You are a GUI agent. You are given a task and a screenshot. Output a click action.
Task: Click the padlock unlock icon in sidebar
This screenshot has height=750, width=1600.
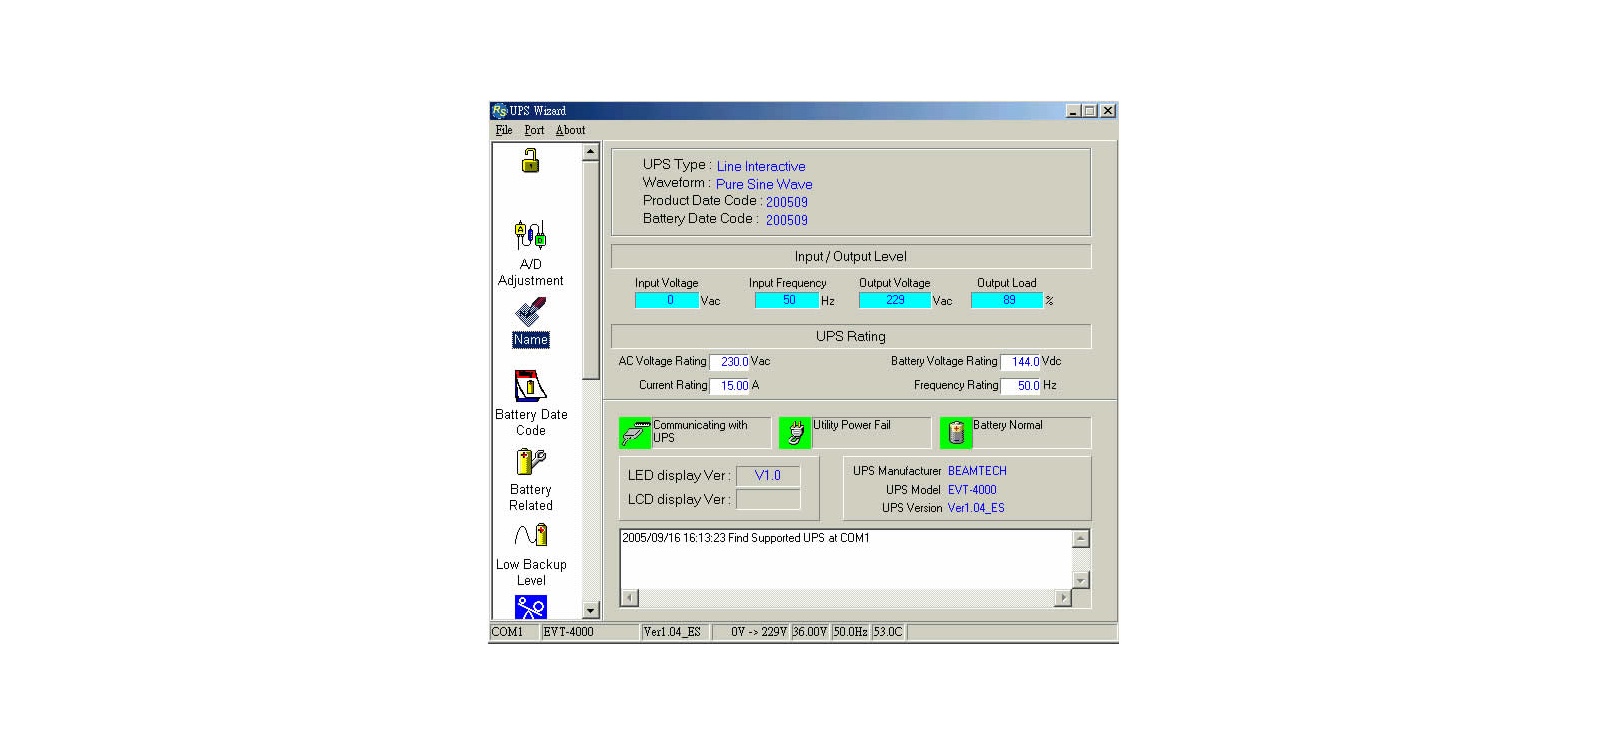pyautogui.click(x=530, y=161)
